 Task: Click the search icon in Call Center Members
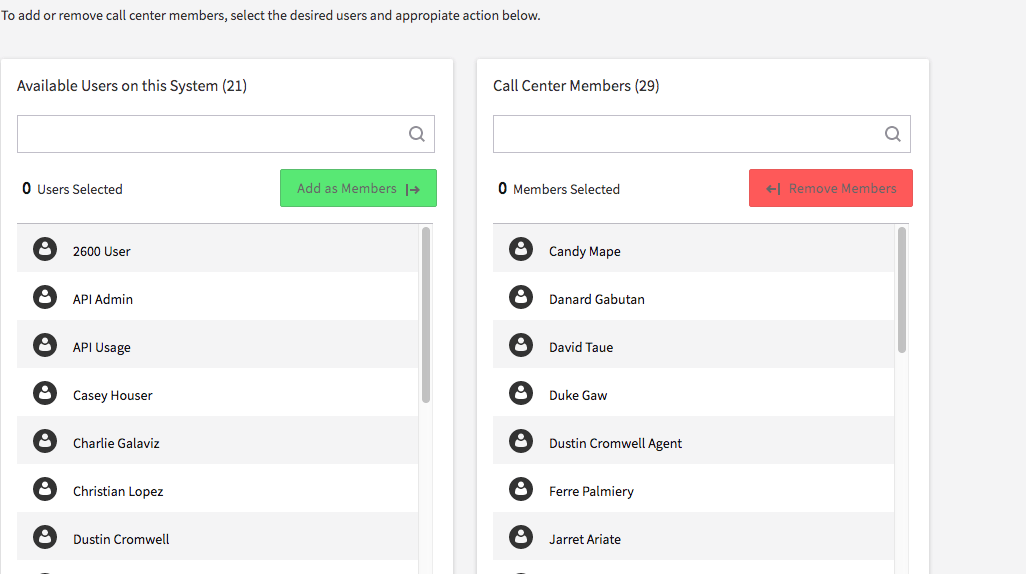pyautogui.click(x=893, y=134)
